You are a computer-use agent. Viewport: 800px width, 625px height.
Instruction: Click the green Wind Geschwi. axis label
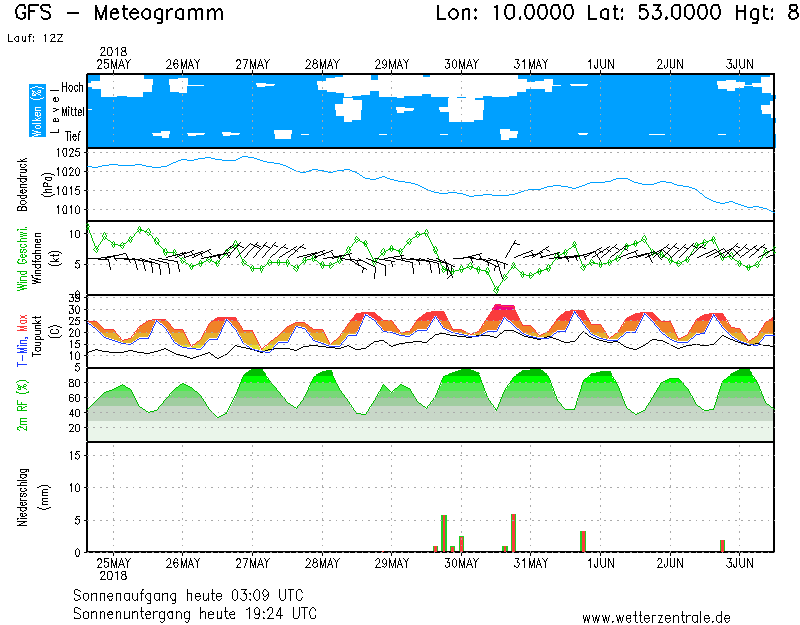pyautogui.click(x=22, y=258)
